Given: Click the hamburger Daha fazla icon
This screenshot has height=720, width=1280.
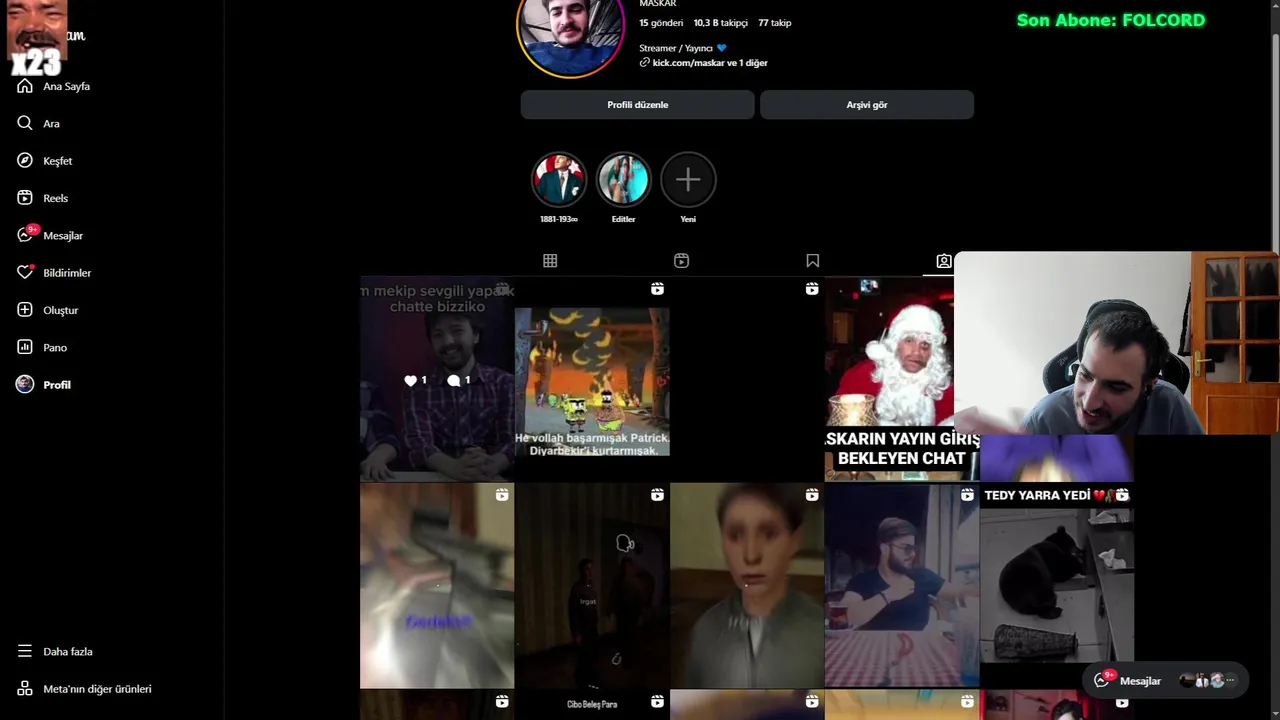Looking at the screenshot, I should (25, 651).
